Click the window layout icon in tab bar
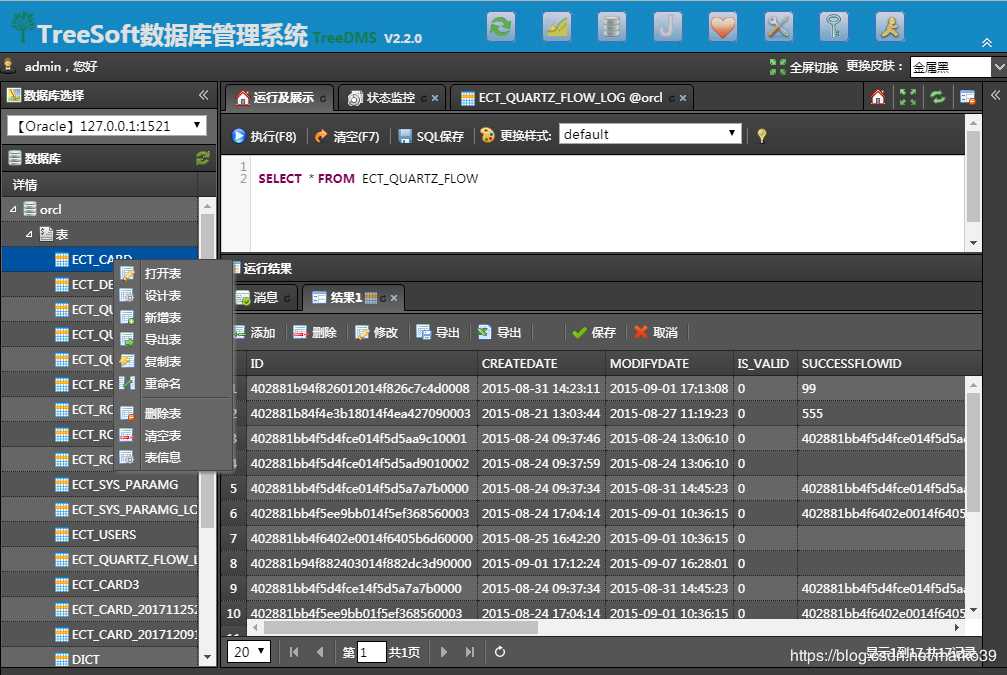Image resolution: width=1007 pixels, height=675 pixels. (967, 97)
